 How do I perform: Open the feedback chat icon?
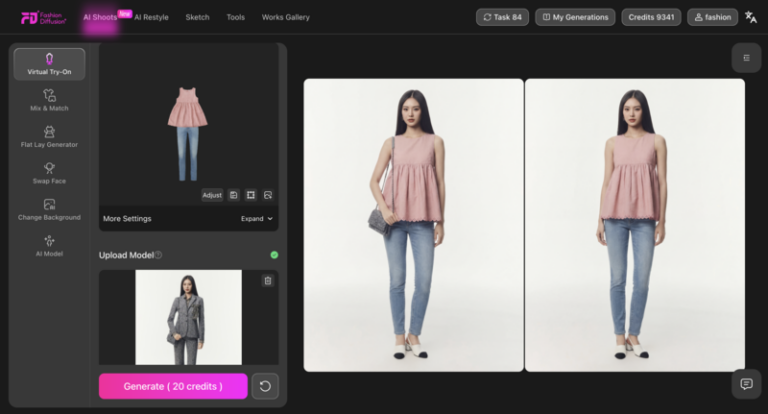tap(746, 384)
